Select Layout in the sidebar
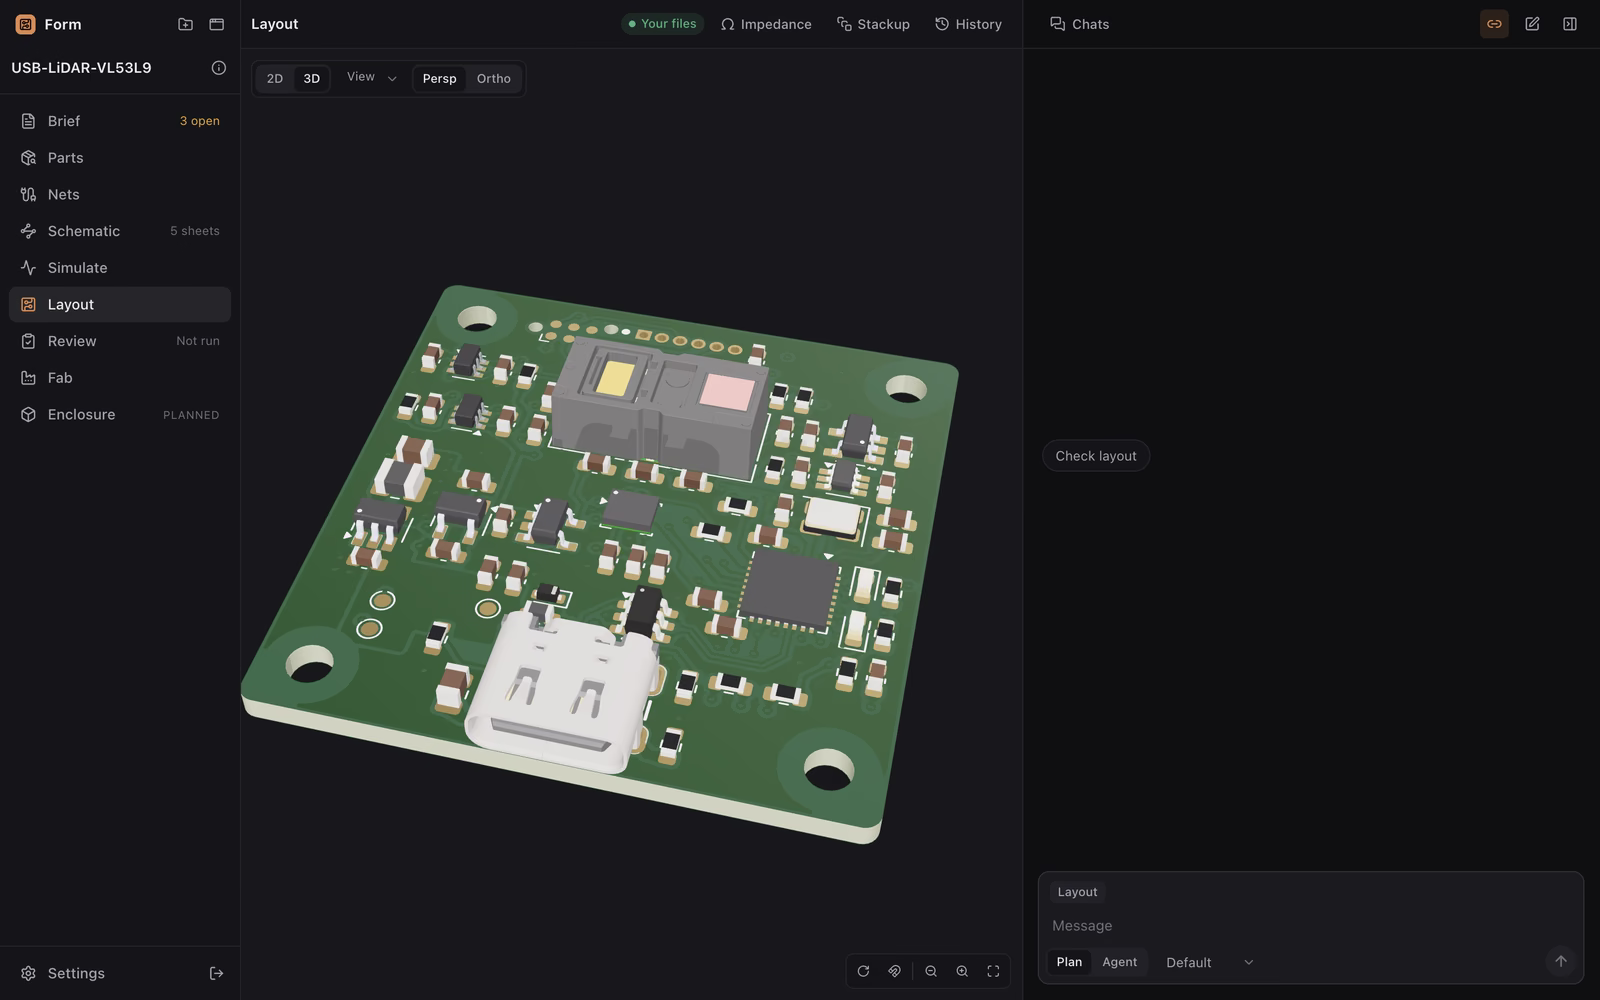This screenshot has width=1600, height=1000. tap(120, 304)
